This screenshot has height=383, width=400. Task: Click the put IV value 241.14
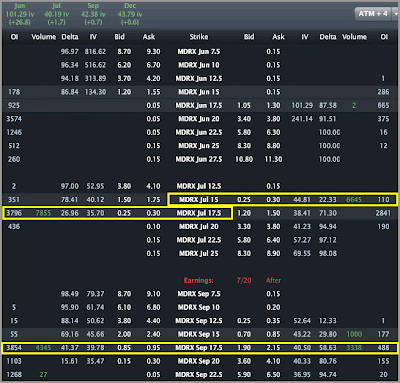302,119
